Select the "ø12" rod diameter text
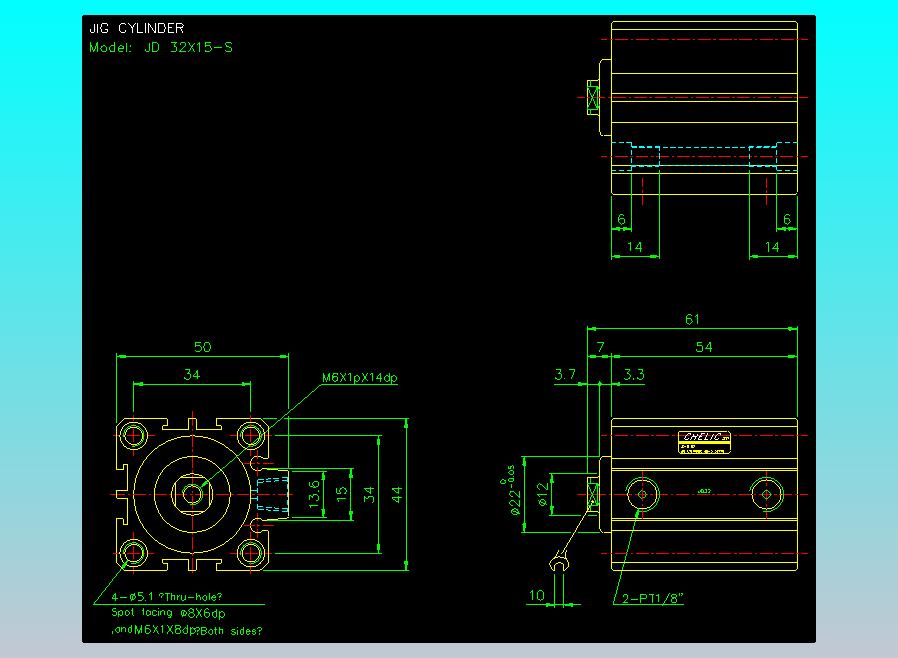Image resolution: width=898 pixels, height=658 pixels. pos(543,494)
